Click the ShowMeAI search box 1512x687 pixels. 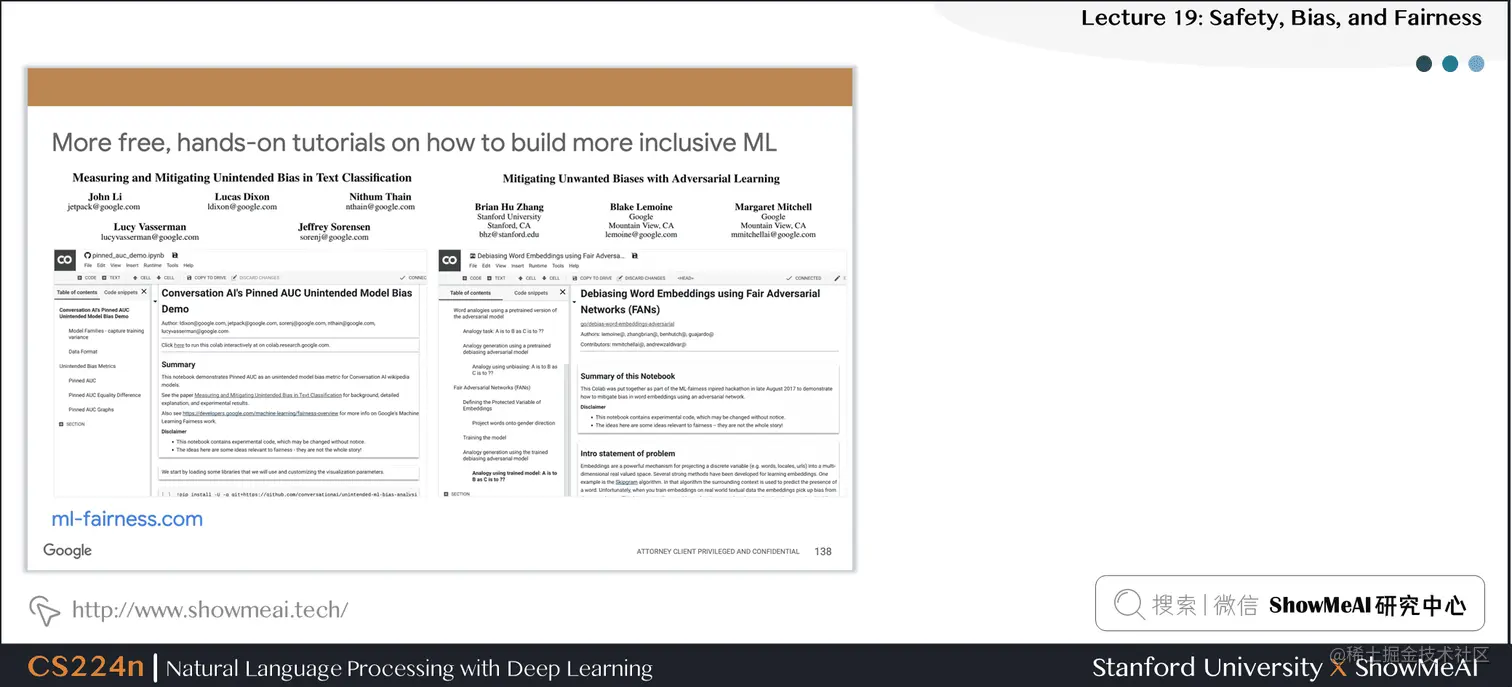[1289, 603]
